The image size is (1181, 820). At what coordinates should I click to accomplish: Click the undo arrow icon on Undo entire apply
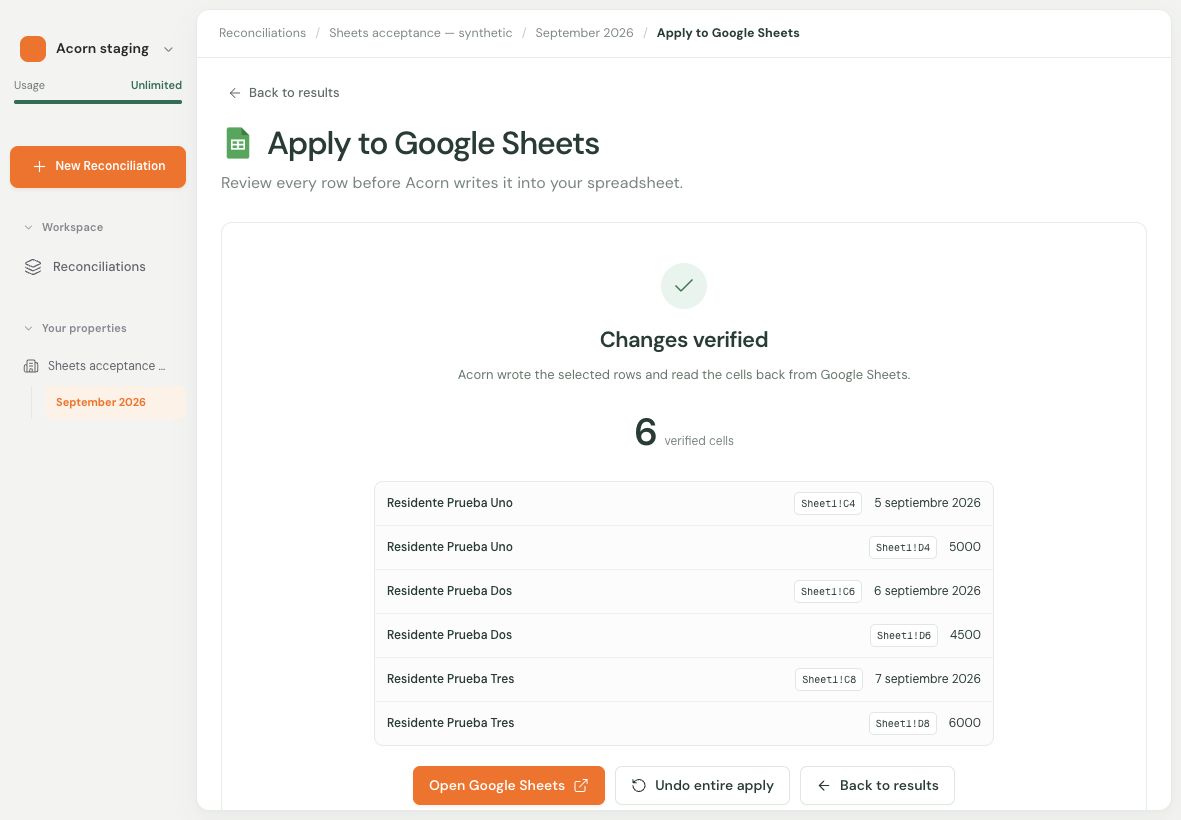(639, 785)
